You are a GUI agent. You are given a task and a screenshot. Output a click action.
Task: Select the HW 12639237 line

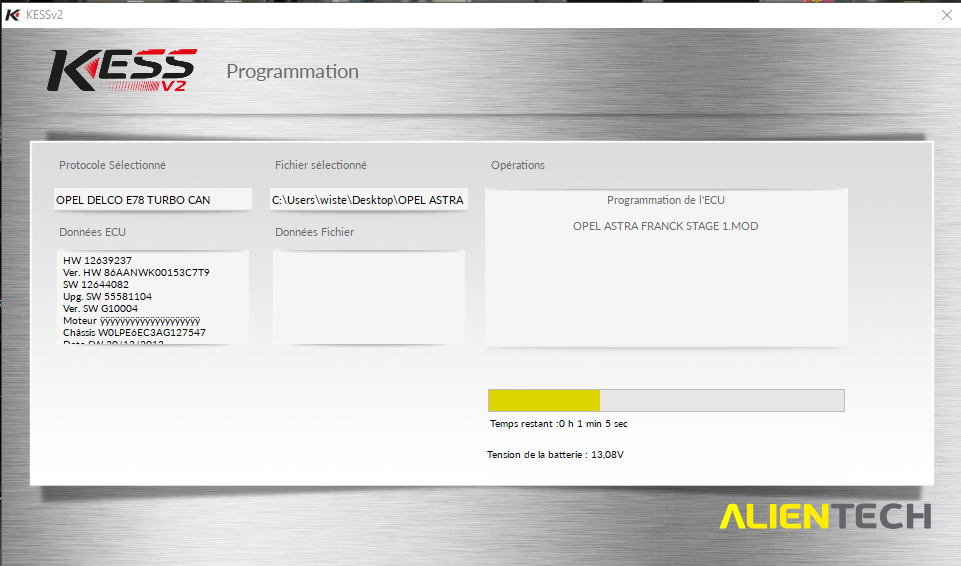tap(97, 260)
